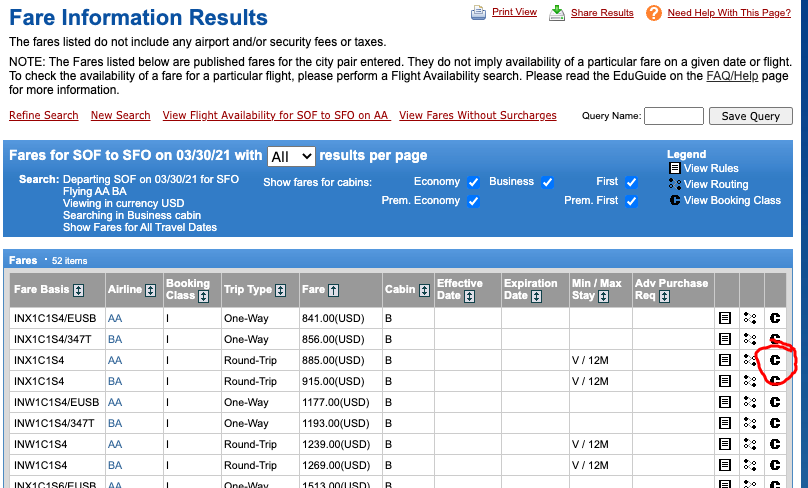Toggle the Business cabin checkbox
Image resolution: width=808 pixels, height=488 pixels.
[x=547, y=182]
